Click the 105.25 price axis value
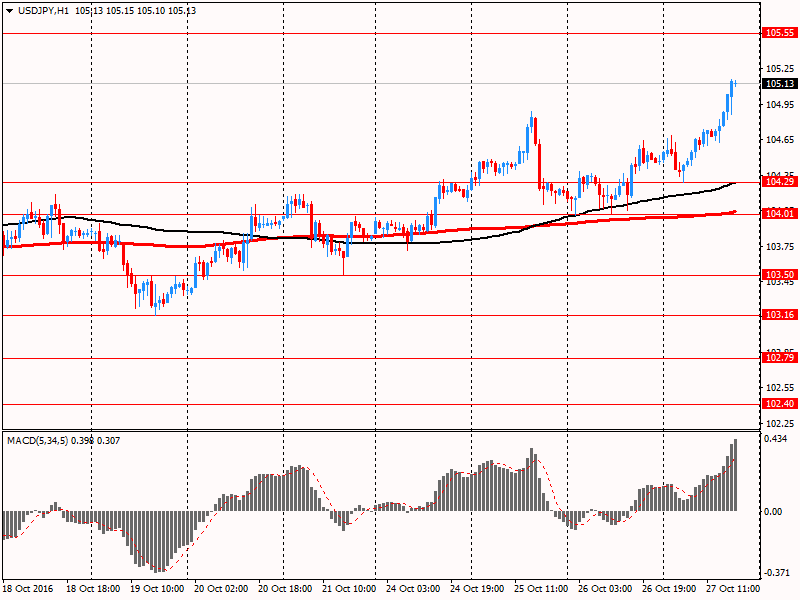This screenshot has width=800, height=600. pyautogui.click(x=780, y=69)
